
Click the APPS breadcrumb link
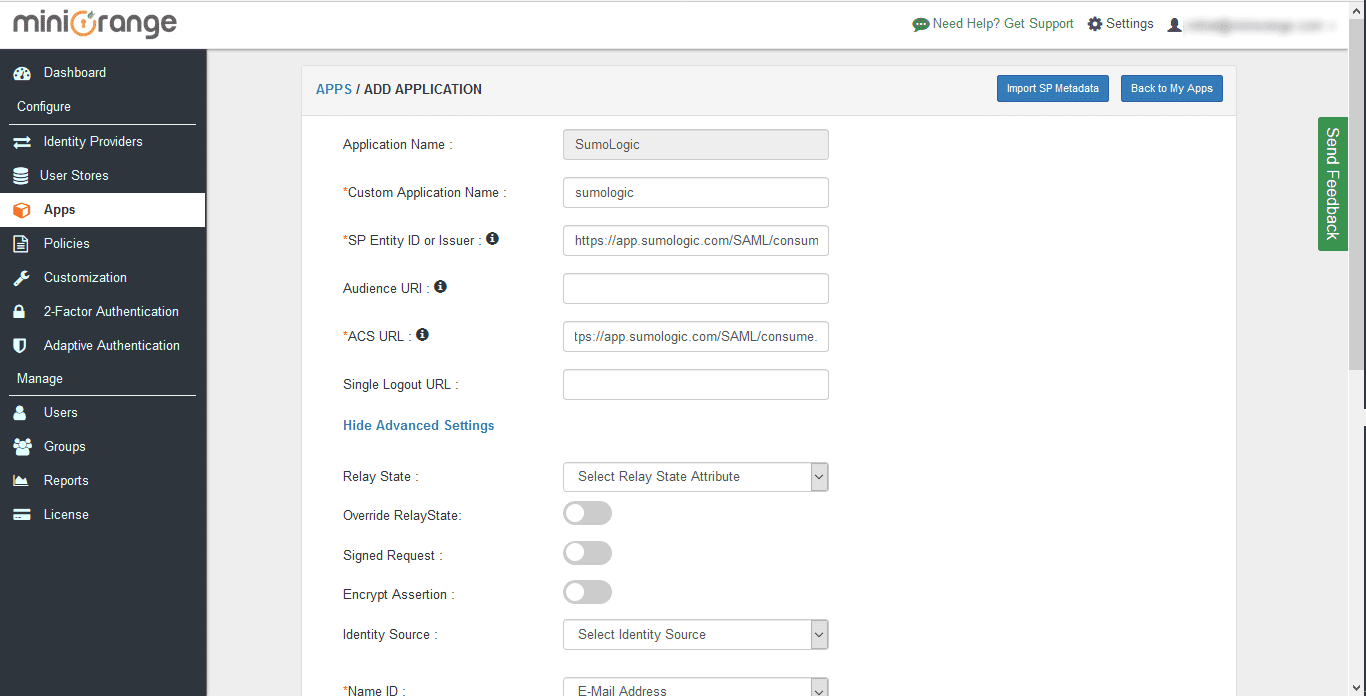click(334, 89)
